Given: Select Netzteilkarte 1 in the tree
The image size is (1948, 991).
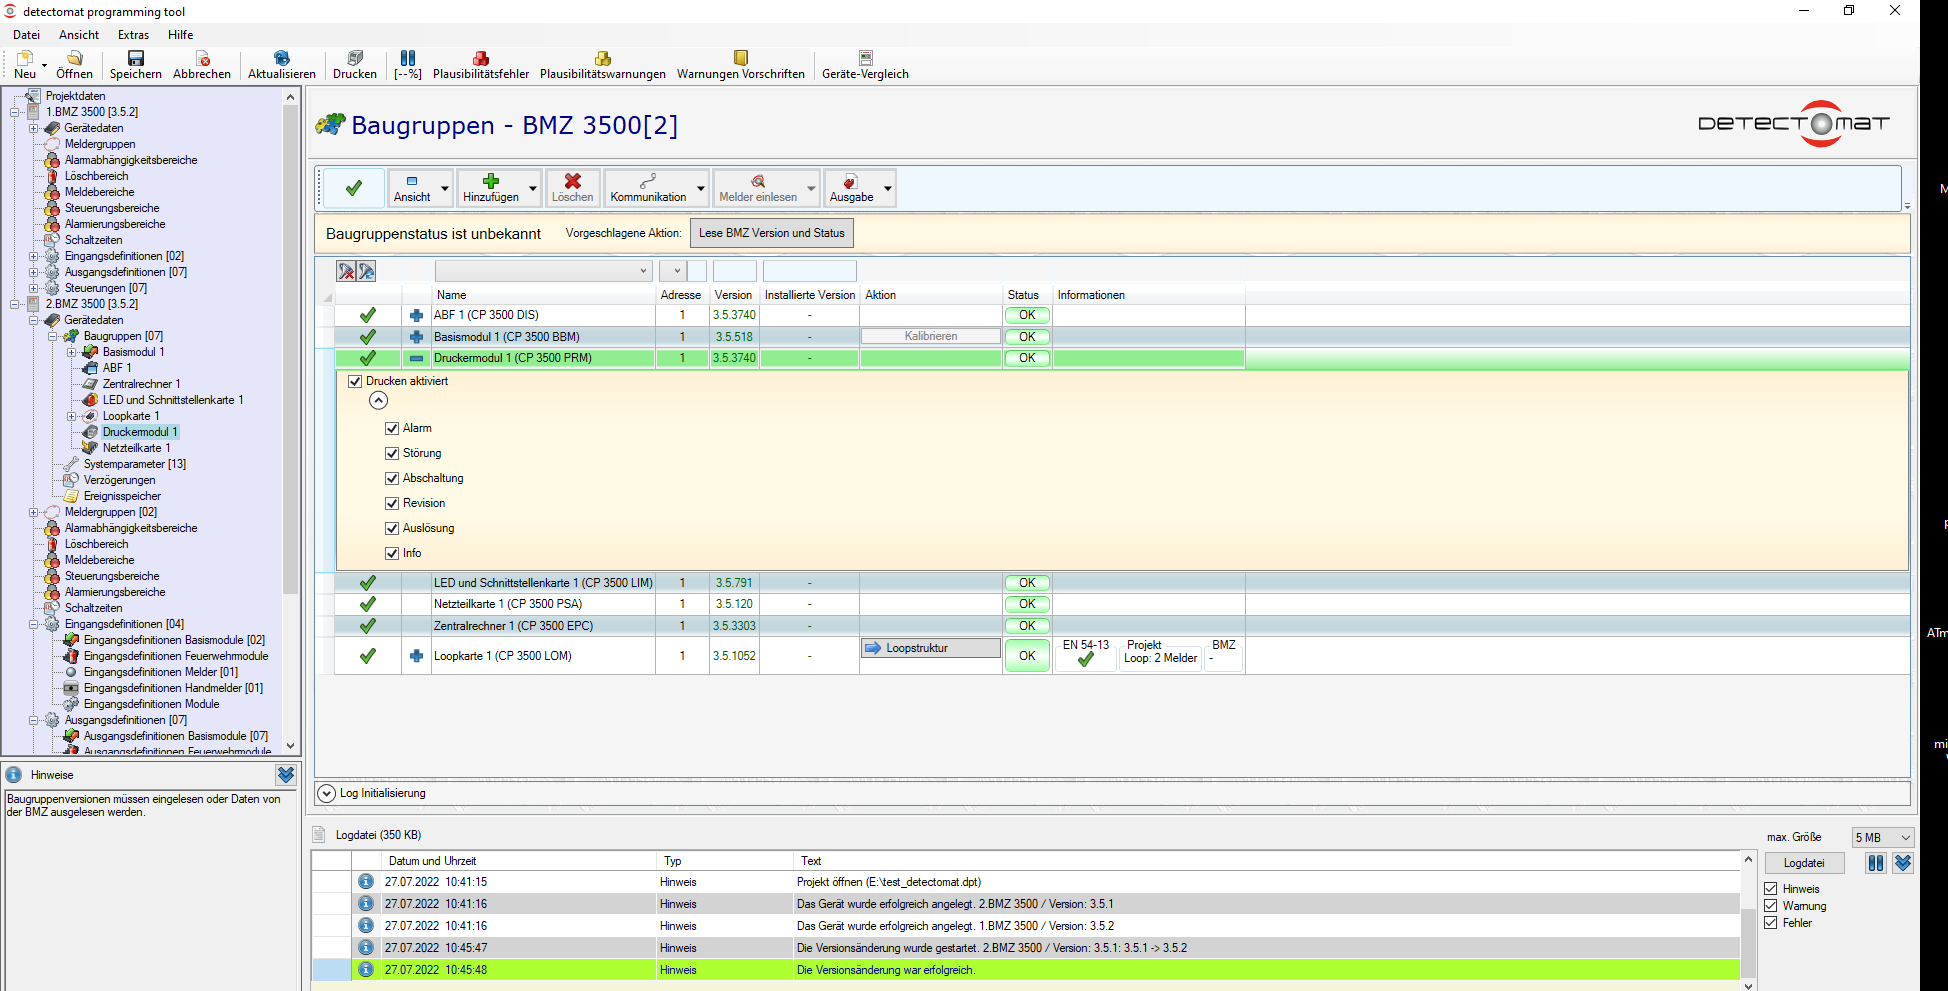Looking at the screenshot, I should click(136, 448).
